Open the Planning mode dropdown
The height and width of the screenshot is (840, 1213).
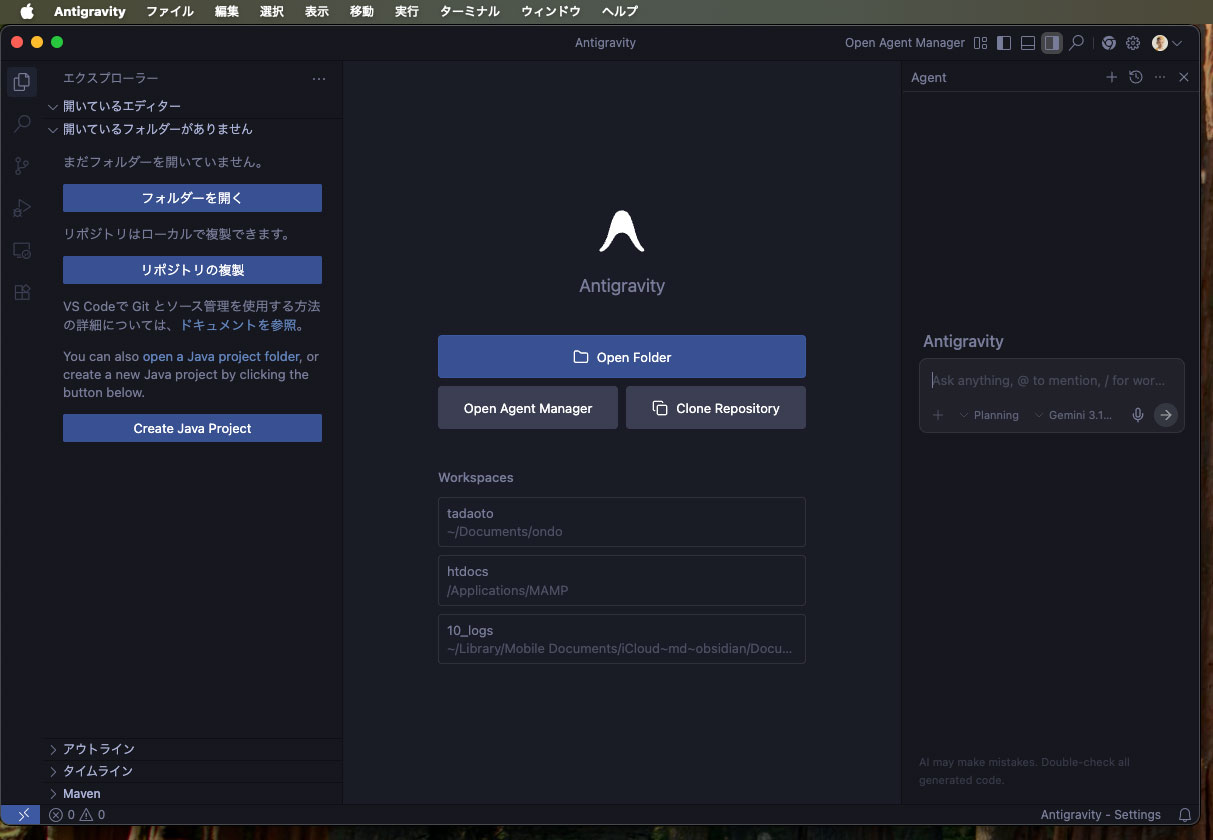click(989, 415)
